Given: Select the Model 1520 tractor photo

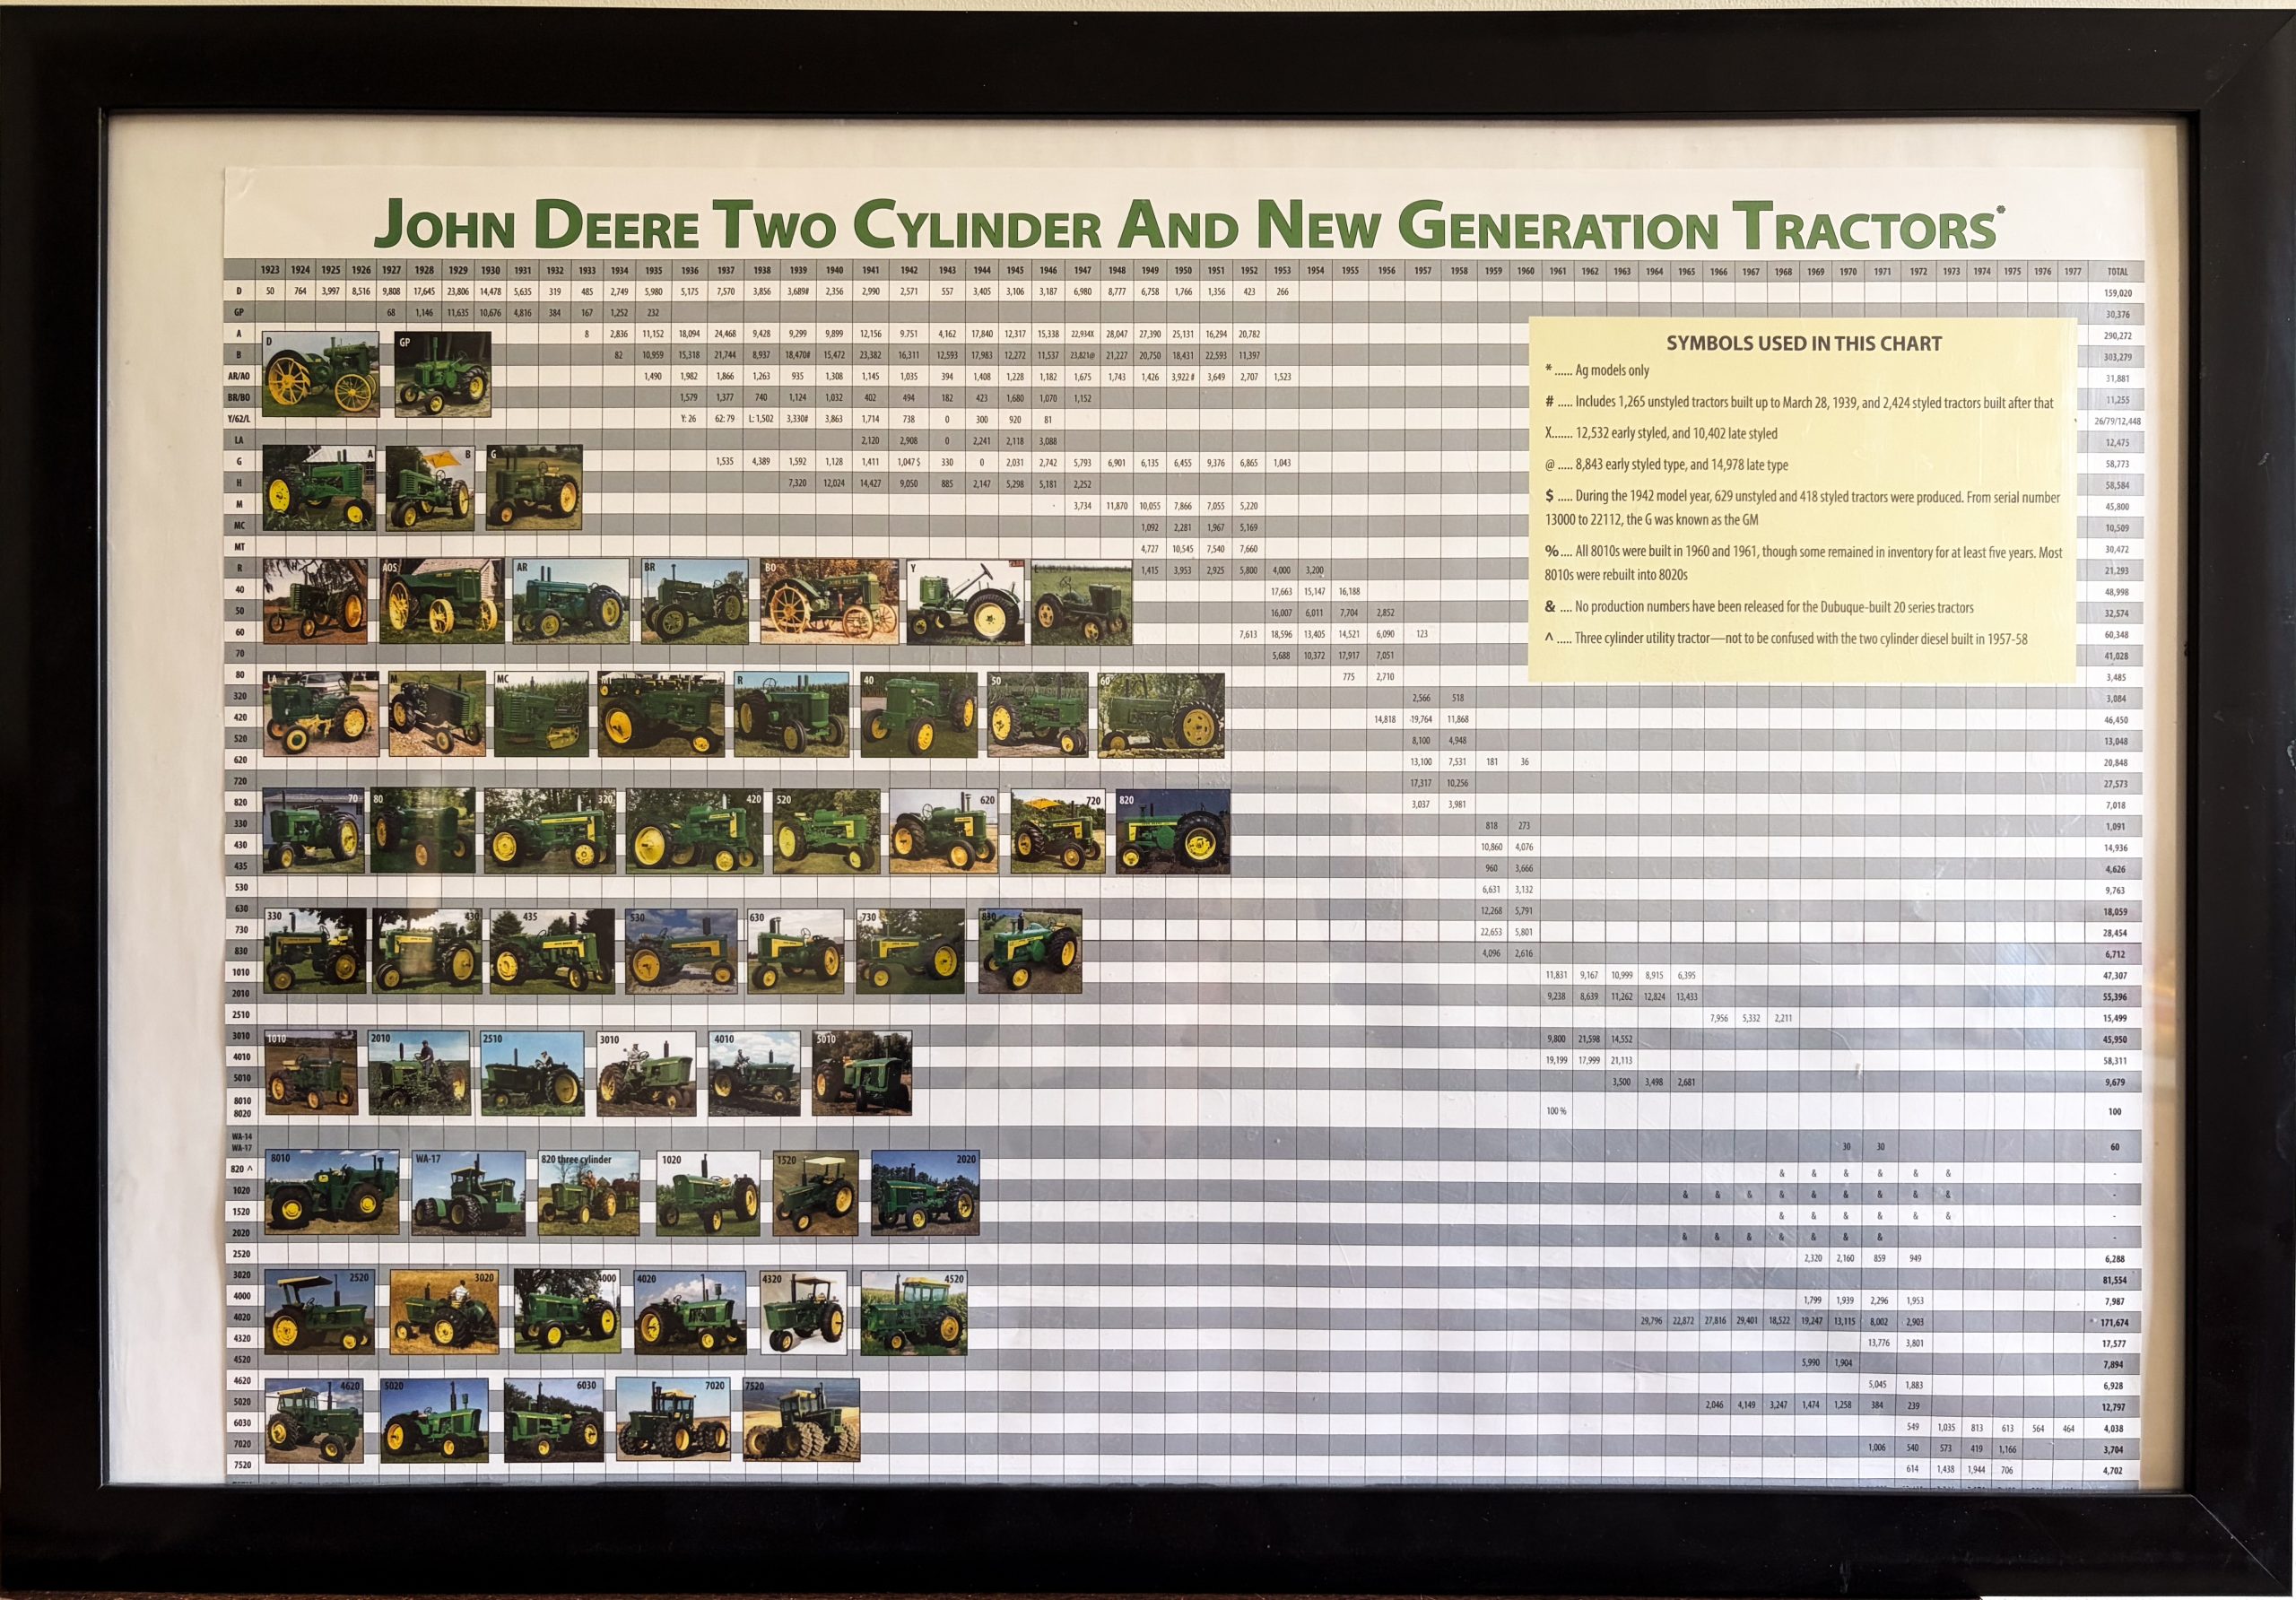Looking at the screenshot, I should (816, 1192).
